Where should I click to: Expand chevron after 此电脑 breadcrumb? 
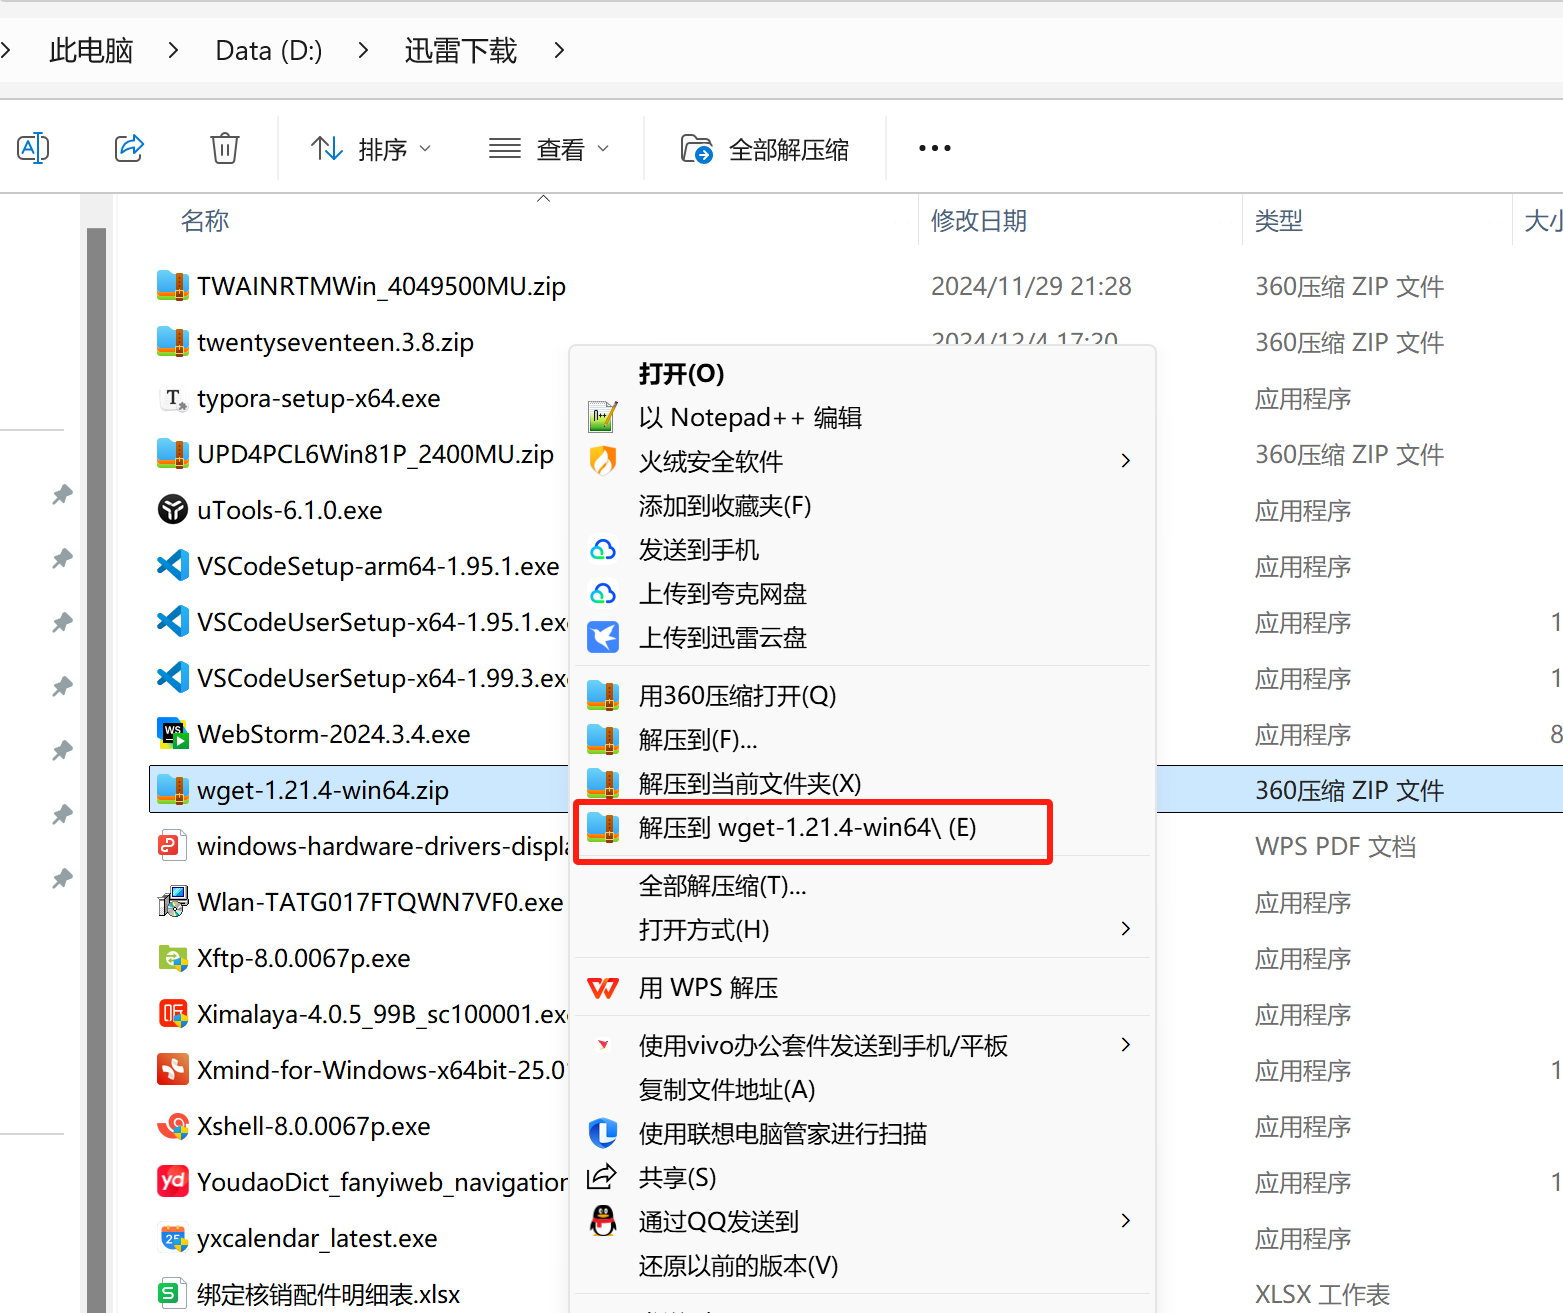click(x=174, y=50)
